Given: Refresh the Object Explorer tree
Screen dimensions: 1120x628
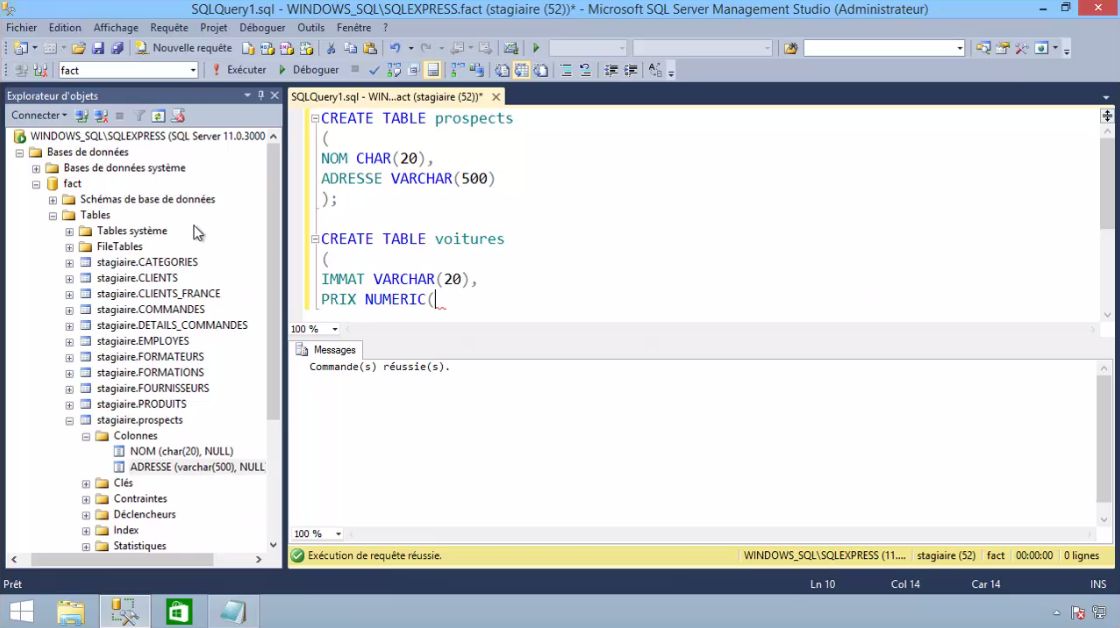Looking at the screenshot, I should [158, 114].
